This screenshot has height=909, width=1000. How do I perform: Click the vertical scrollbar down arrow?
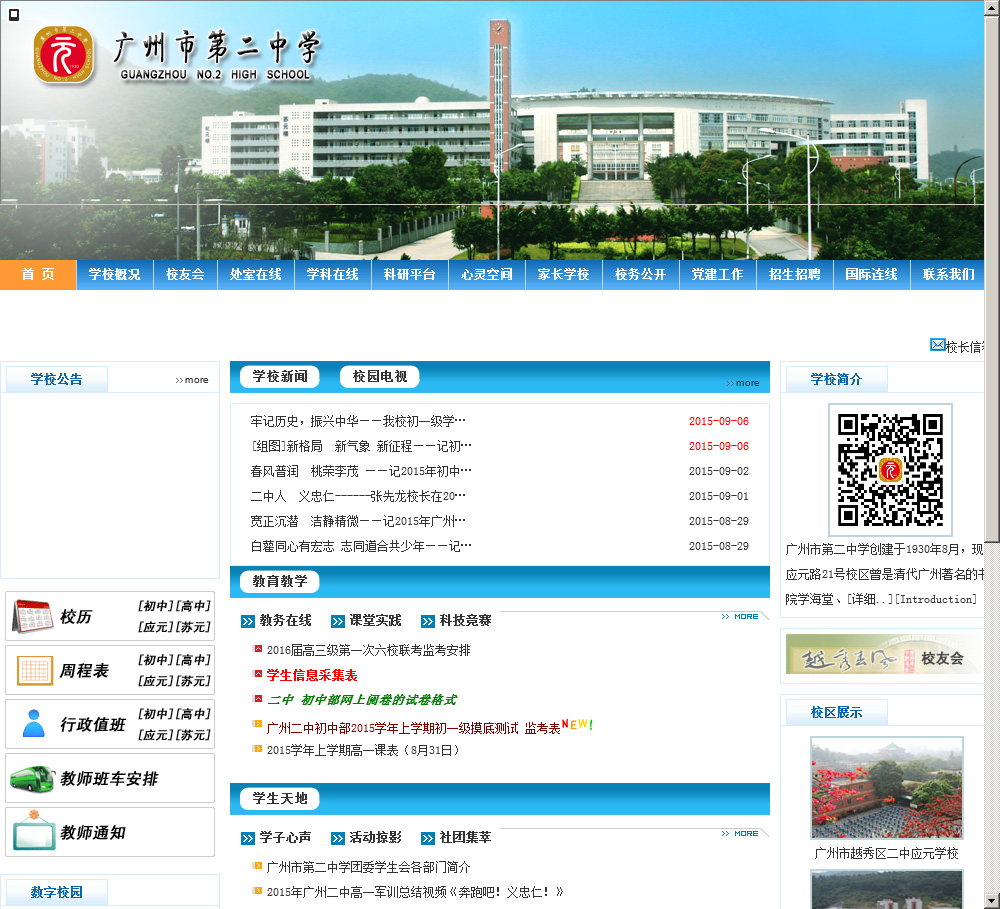(x=992, y=902)
